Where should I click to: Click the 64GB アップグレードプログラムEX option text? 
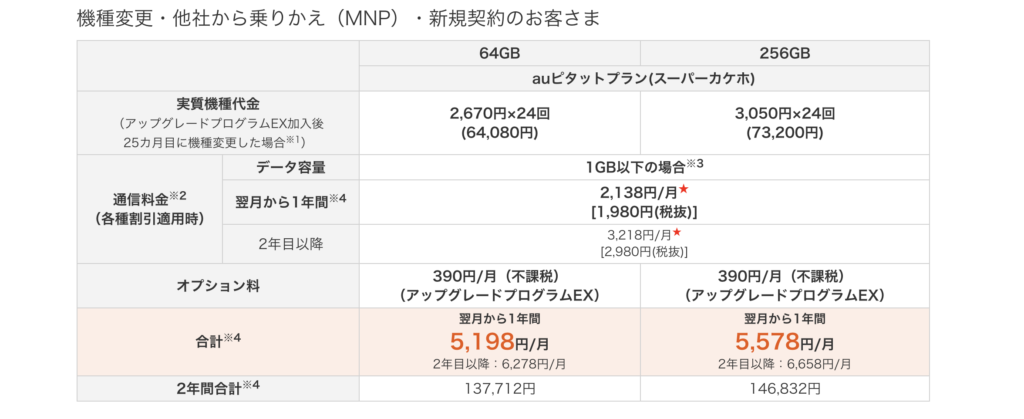500,296
